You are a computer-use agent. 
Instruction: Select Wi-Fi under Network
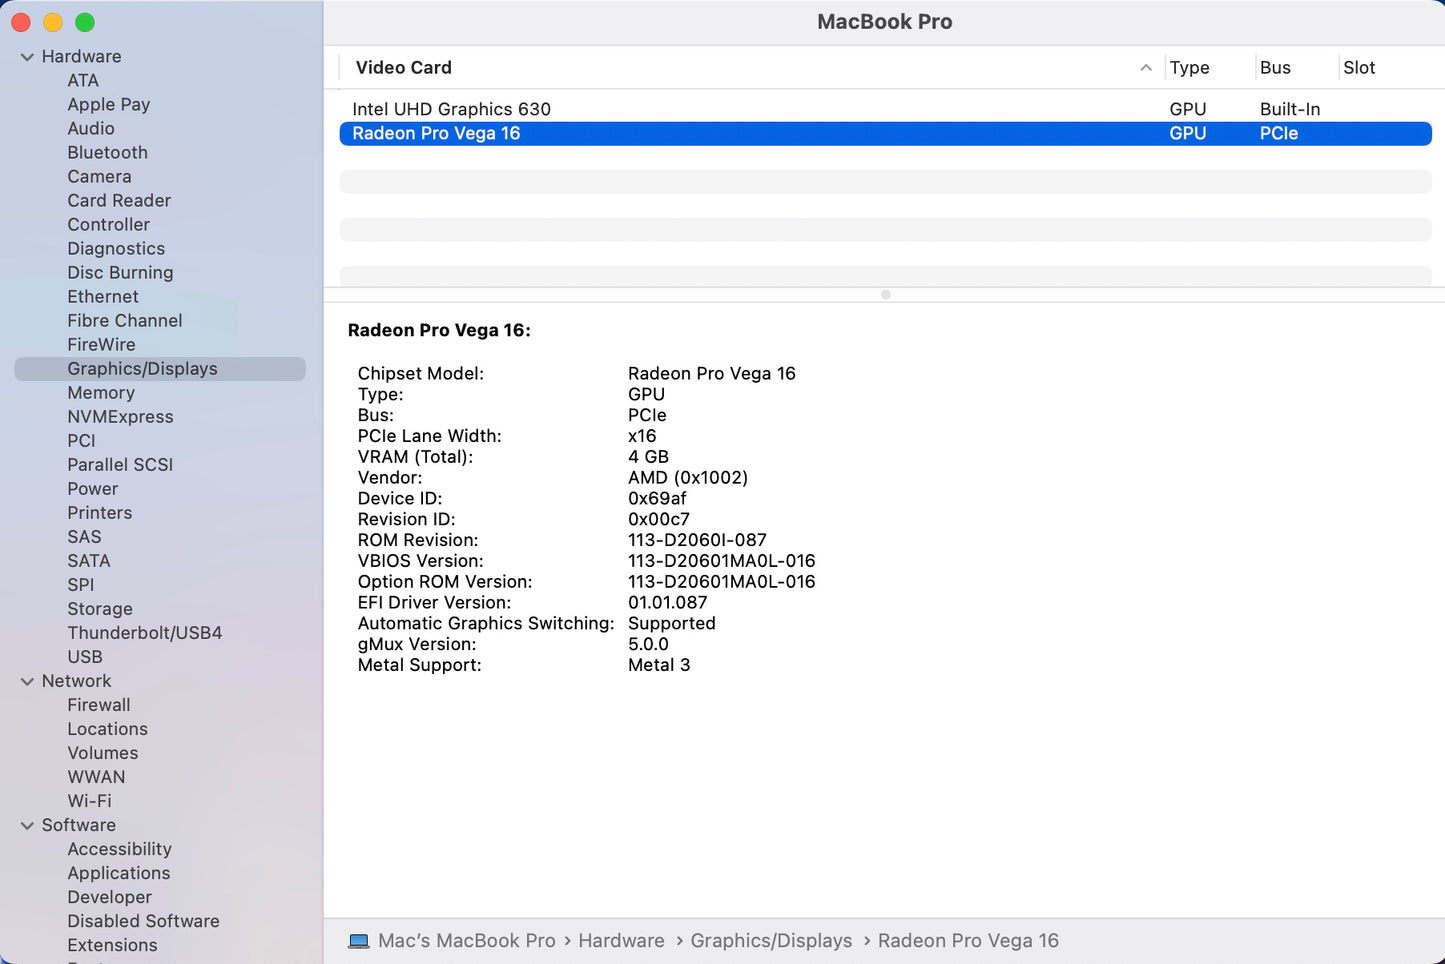(x=89, y=801)
